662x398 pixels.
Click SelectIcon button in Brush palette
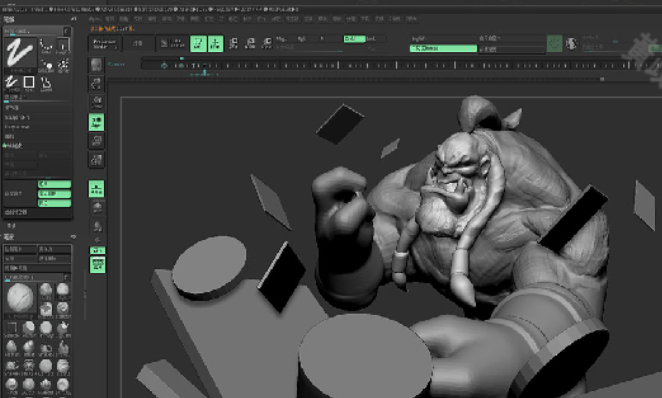click(54, 258)
